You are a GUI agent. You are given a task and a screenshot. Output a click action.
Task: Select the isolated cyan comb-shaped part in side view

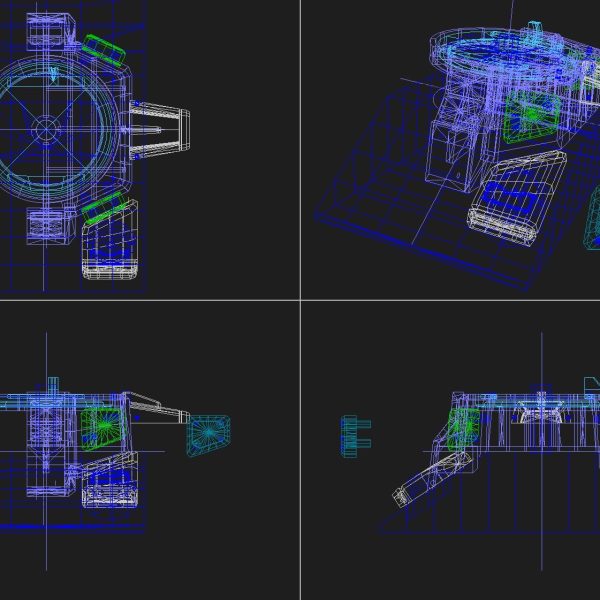point(355,436)
